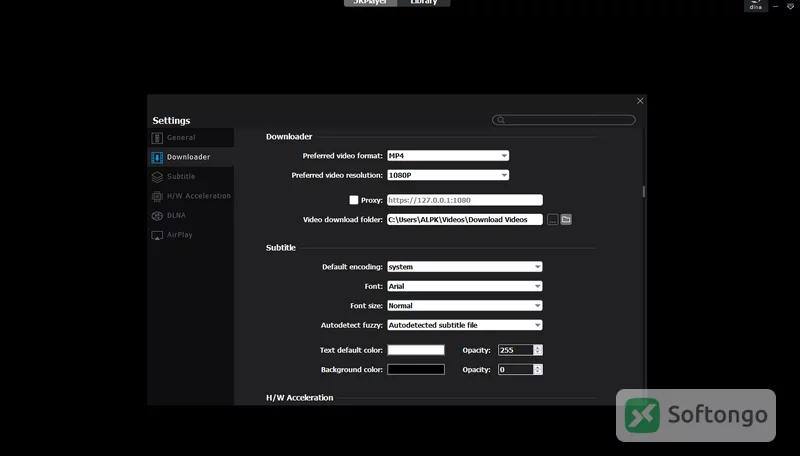This screenshot has height=456, width=800.
Task: Open the Autodetect fuzzy dropdown
Action: (465, 325)
